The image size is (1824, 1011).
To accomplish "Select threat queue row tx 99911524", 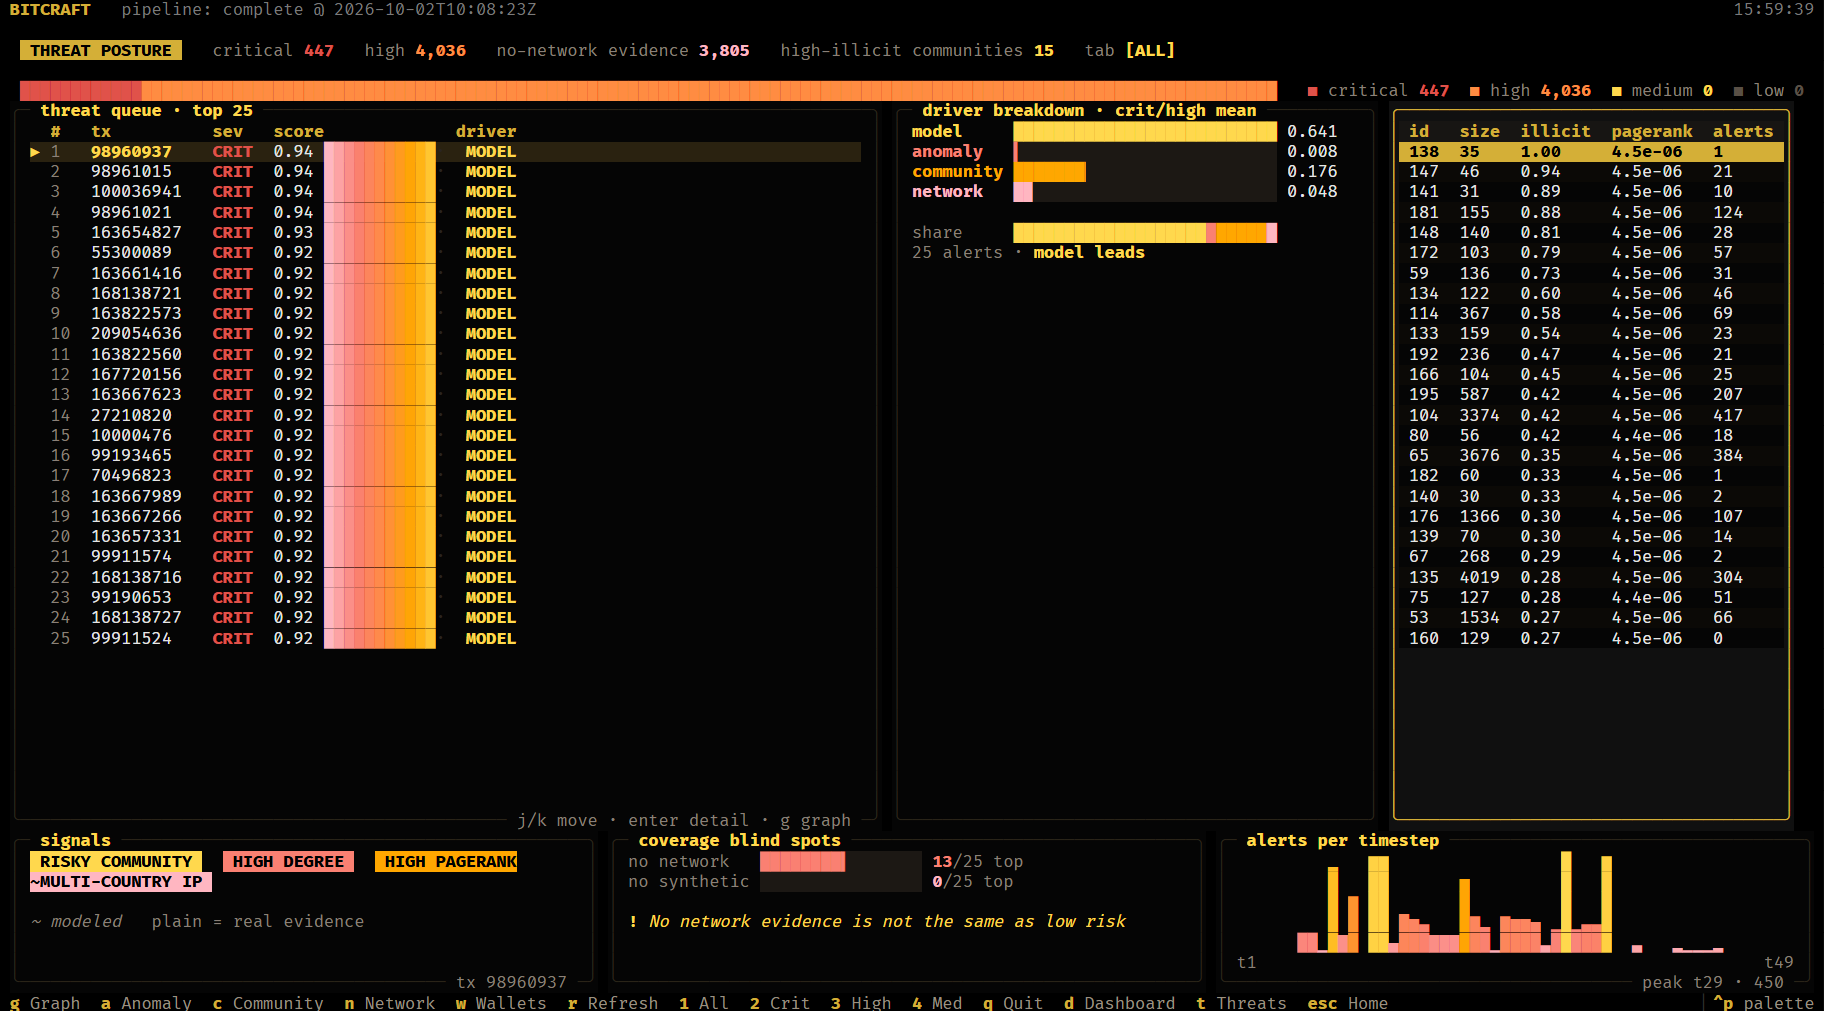I will point(445,638).
